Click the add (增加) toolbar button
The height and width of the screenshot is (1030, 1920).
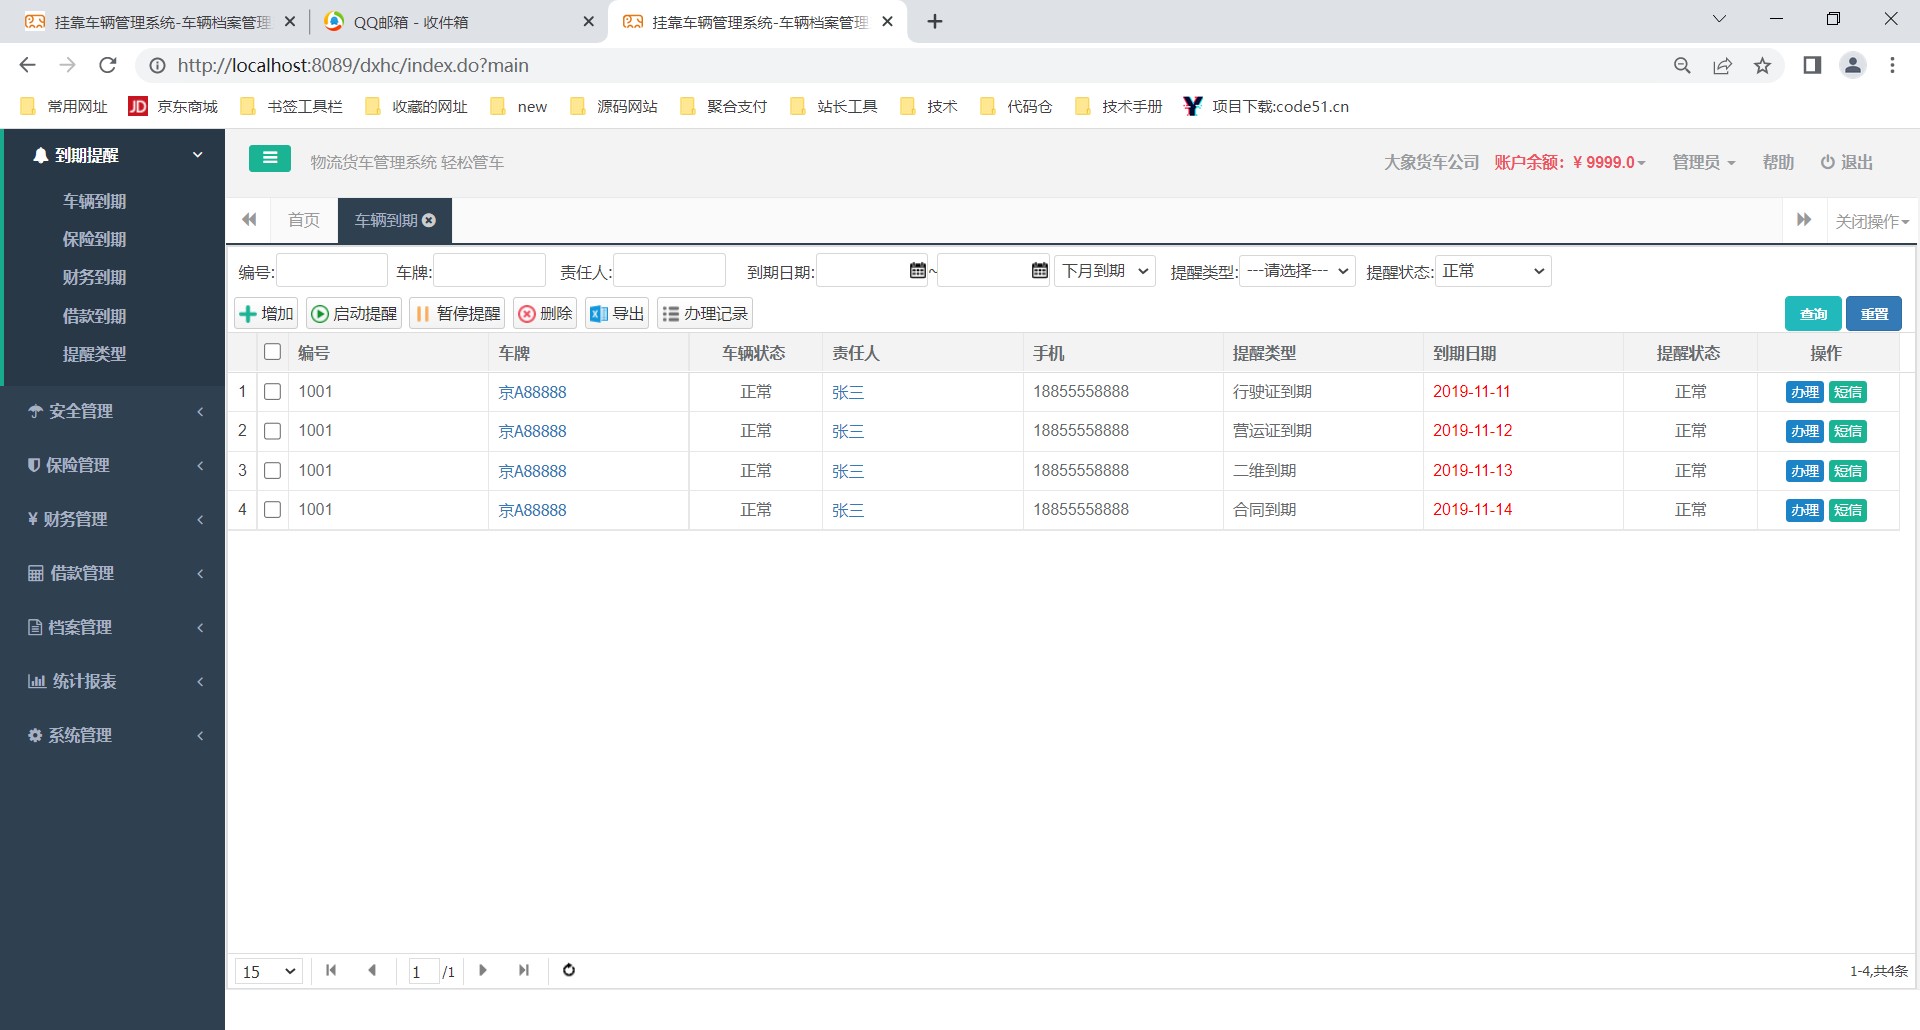(266, 314)
